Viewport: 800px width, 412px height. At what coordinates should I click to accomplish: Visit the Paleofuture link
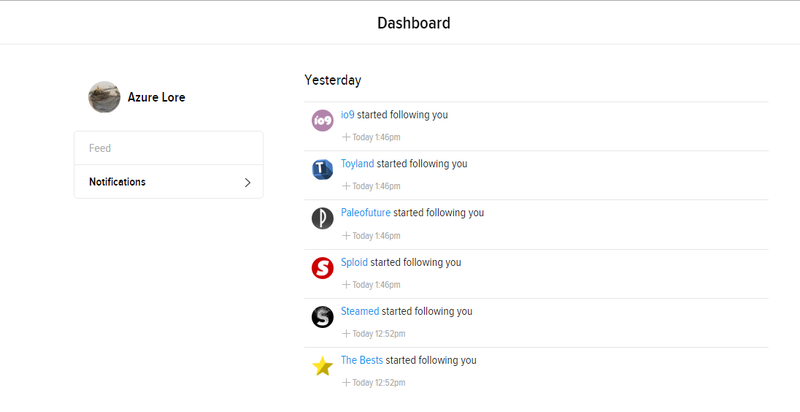coord(365,212)
